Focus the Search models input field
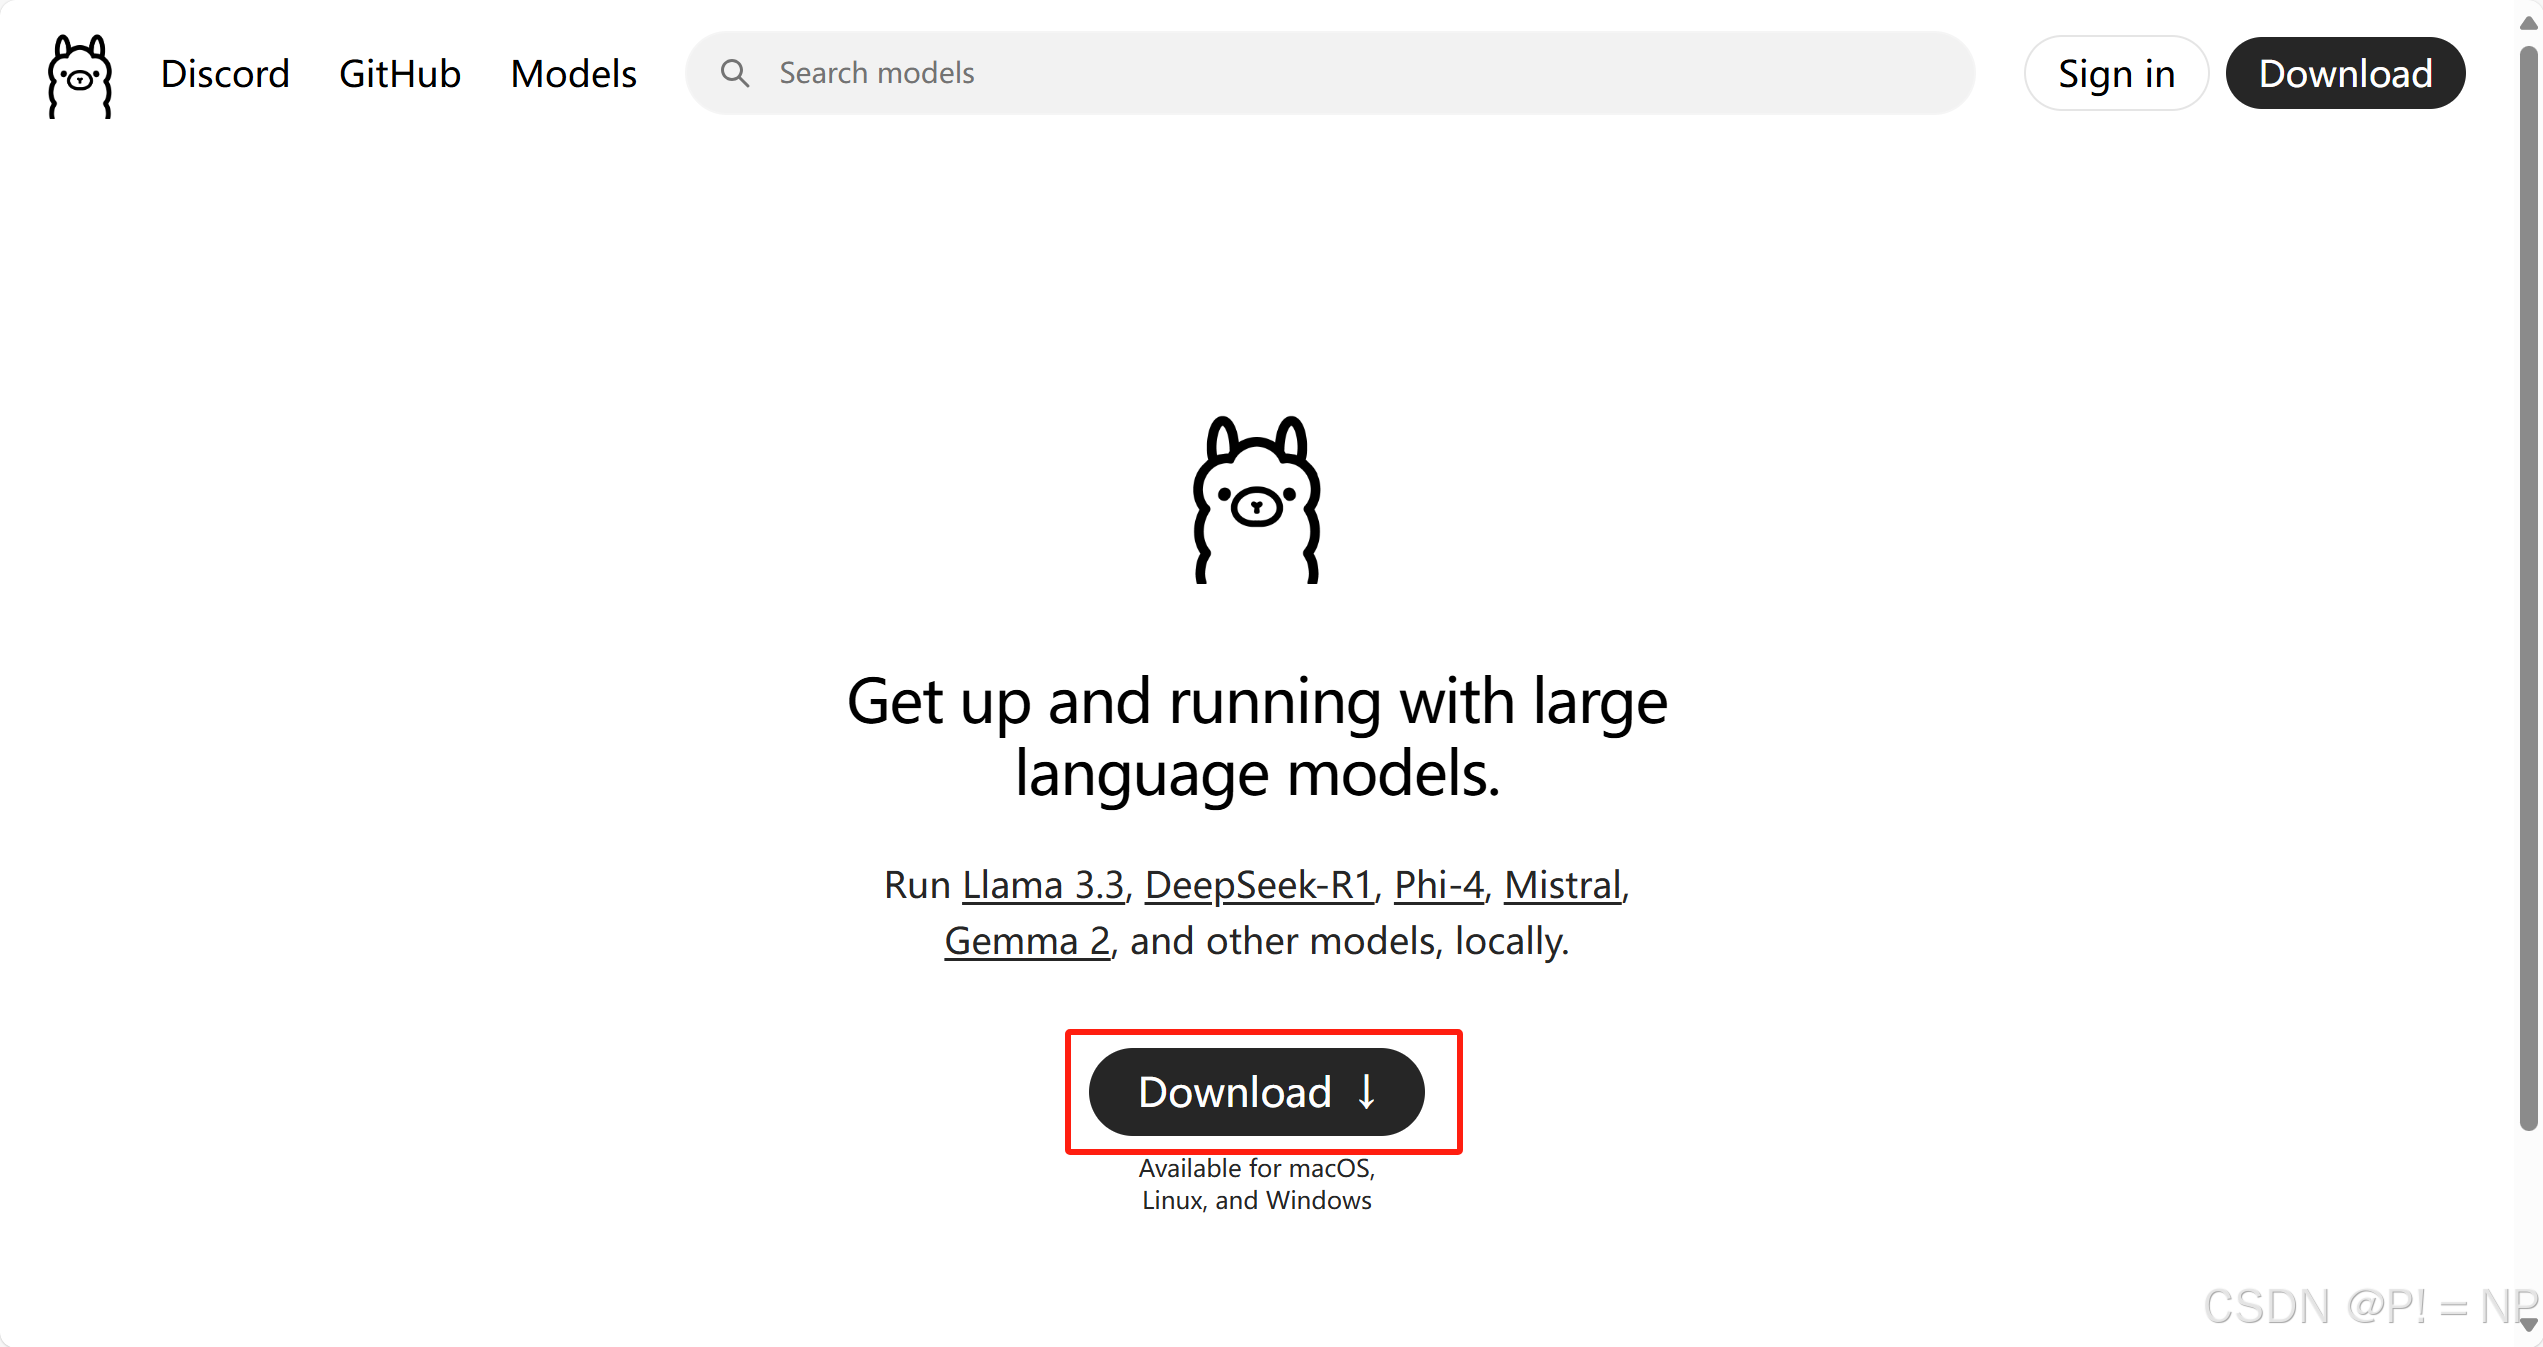Image resolution: width=2543 pixels, height=1347 pixels. [1330, 73]
